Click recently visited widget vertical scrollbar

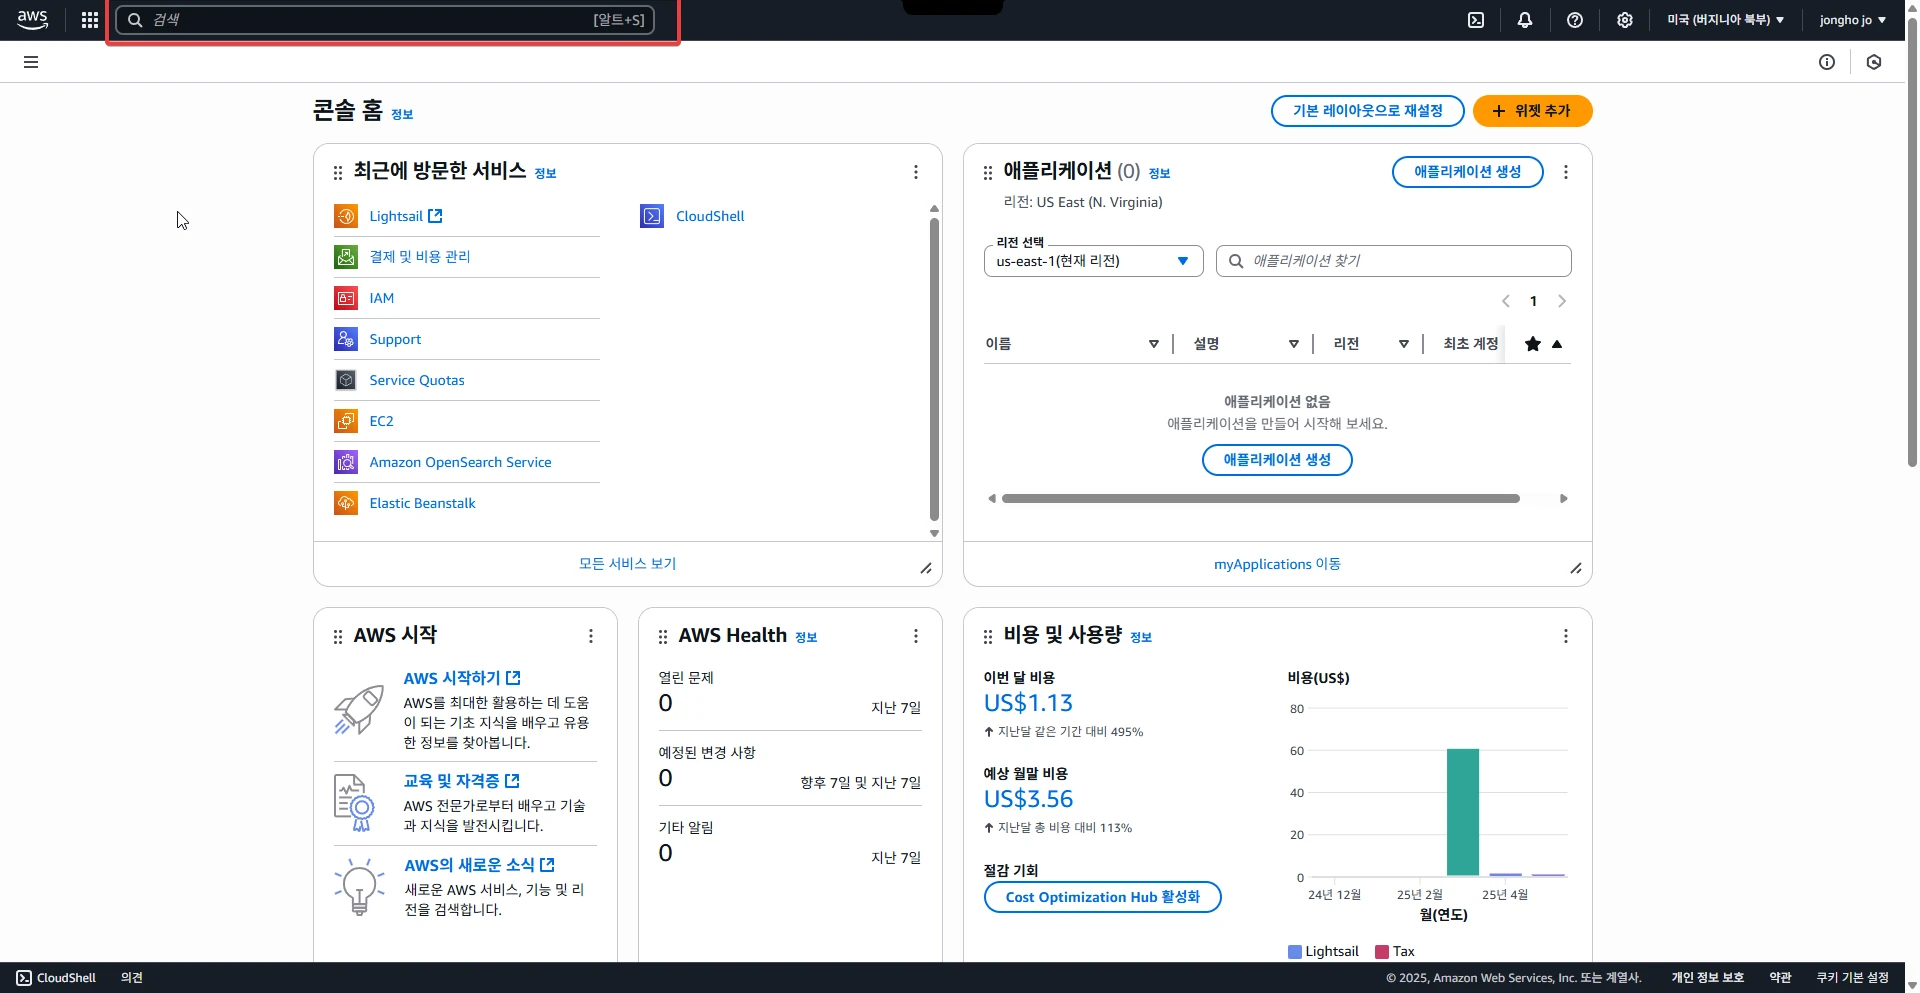pos(934,370)
